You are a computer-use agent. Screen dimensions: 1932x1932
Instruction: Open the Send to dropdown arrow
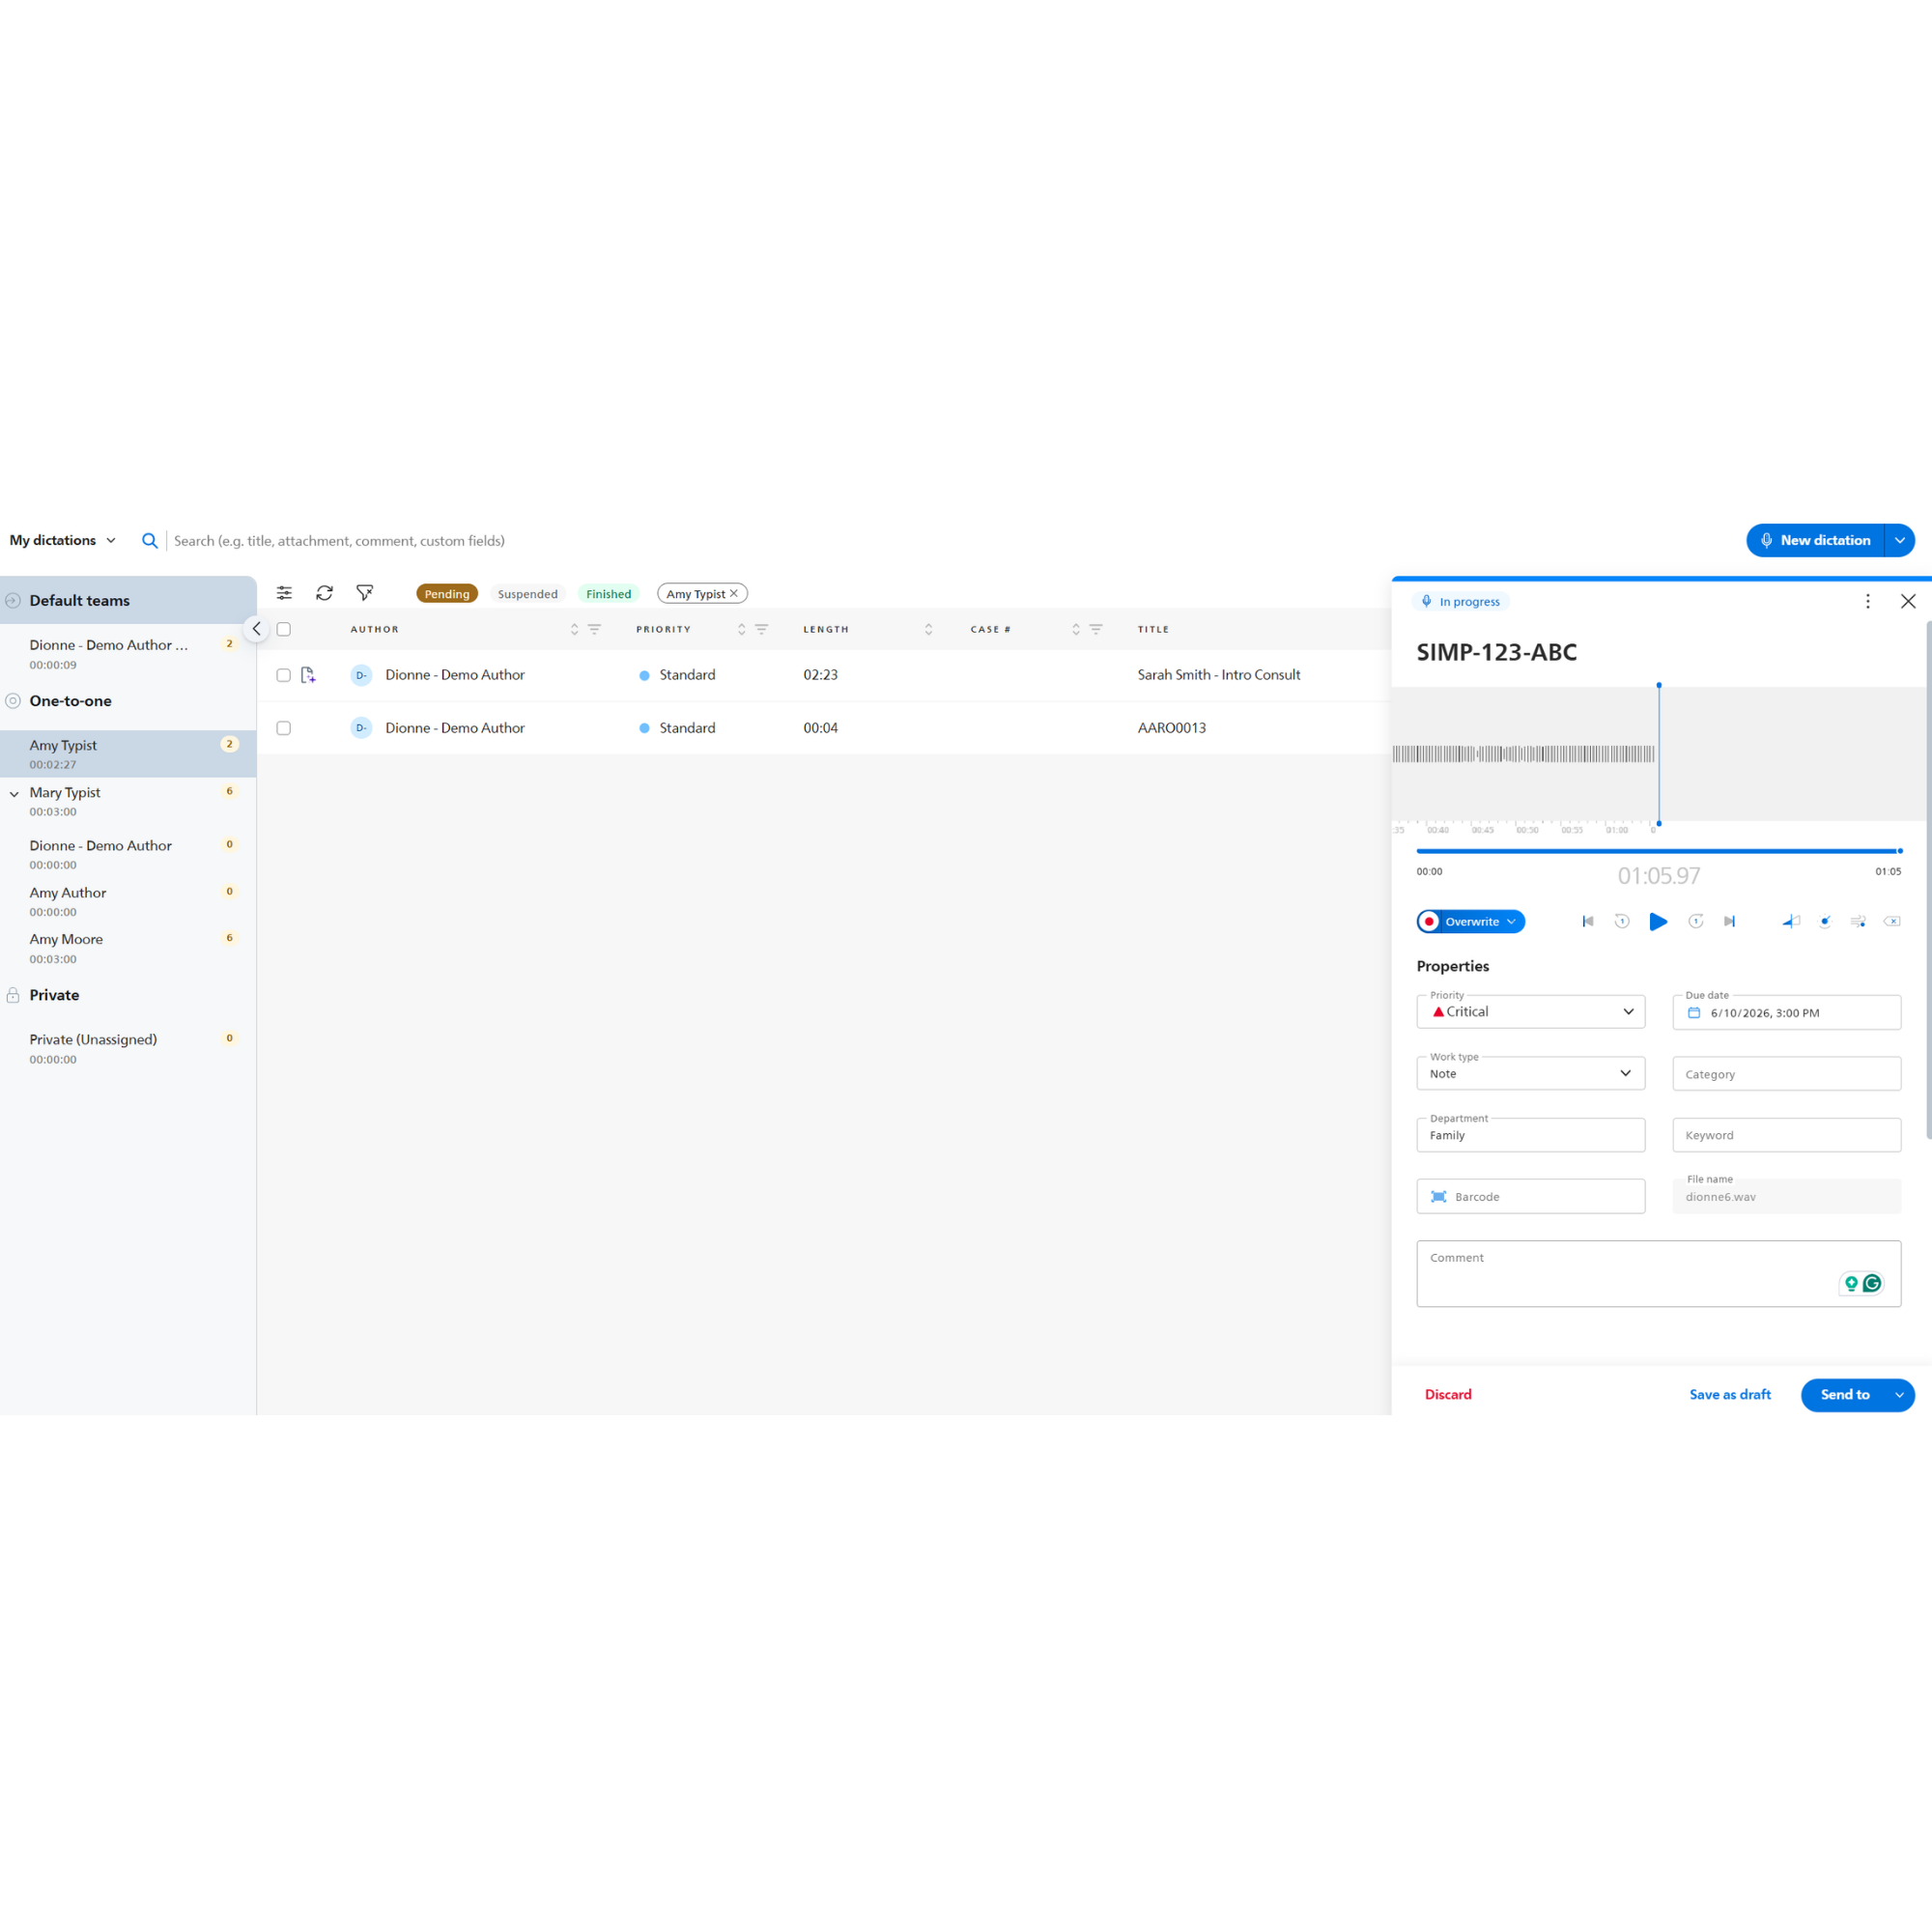[1899, 1394]
